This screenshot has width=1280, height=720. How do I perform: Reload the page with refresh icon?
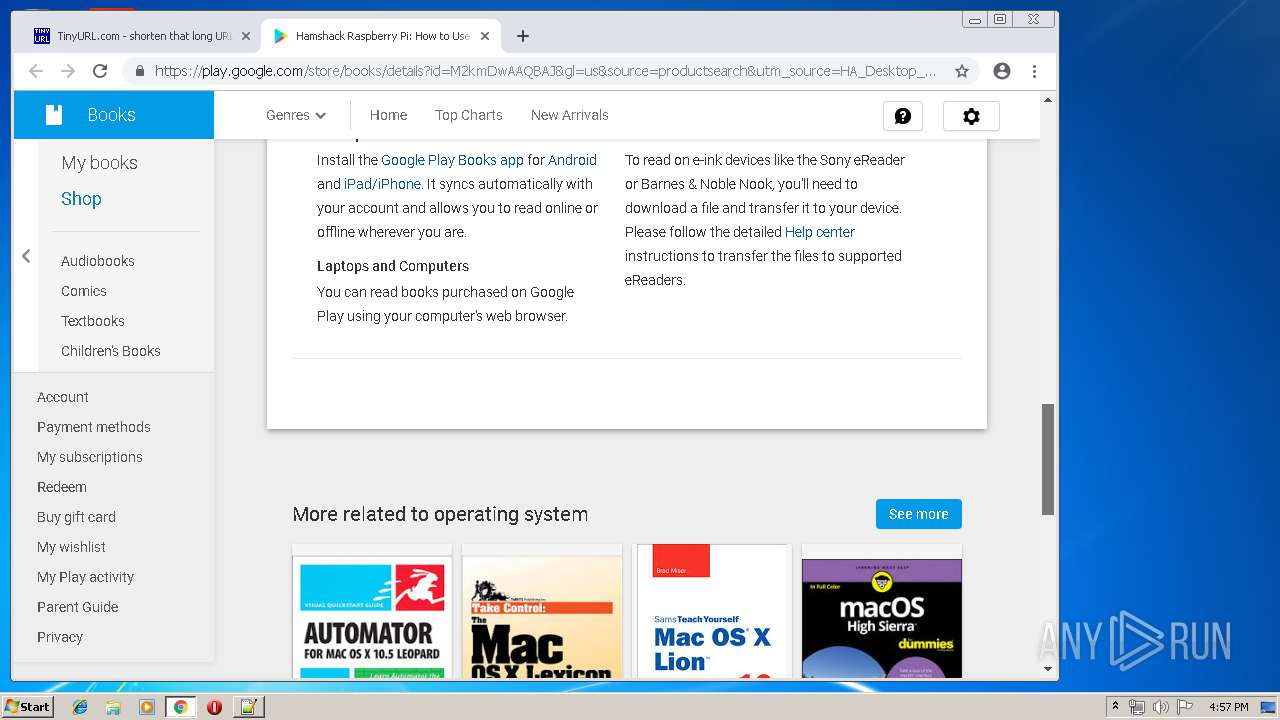click(x=100, y=71)
